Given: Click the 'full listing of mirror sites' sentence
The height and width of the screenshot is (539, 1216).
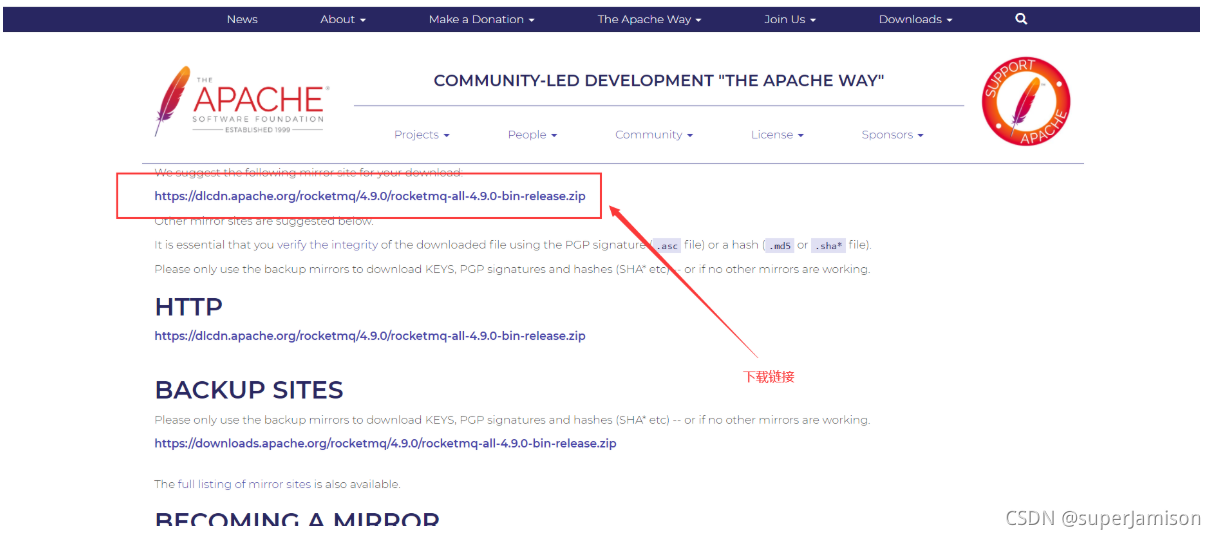Looking at the screenshot, I should [x=277, y=484].
